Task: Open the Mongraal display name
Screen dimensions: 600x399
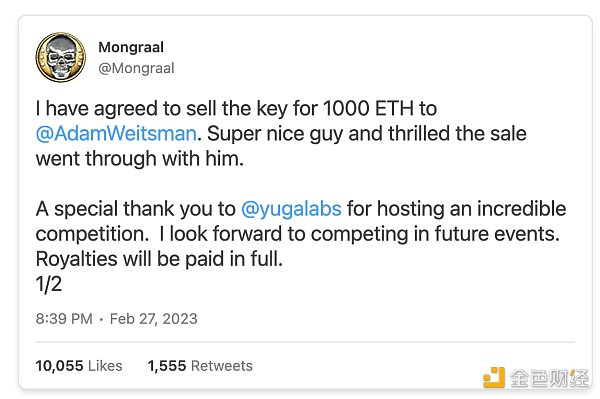Action: click(131, 47)
